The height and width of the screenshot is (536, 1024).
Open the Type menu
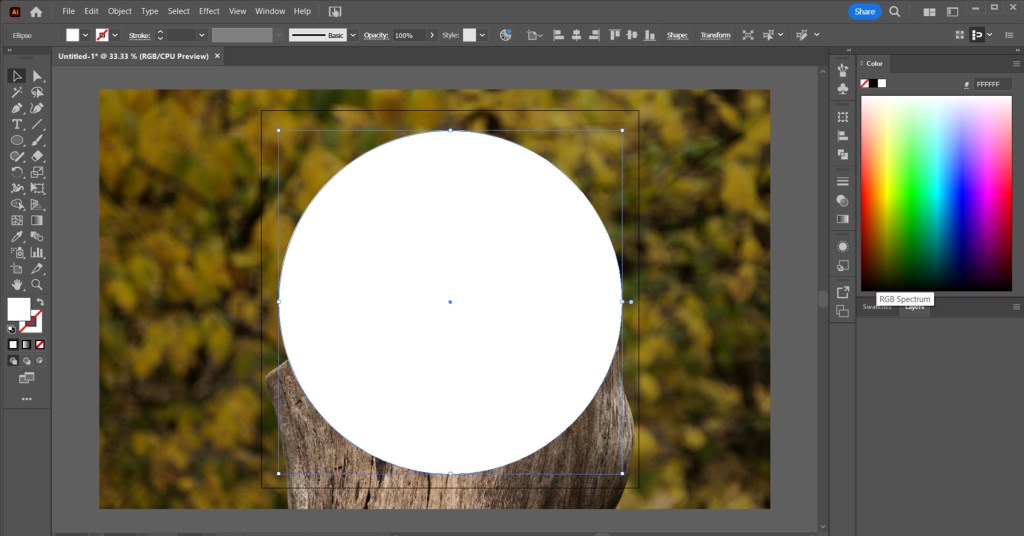tap(150, 11)
